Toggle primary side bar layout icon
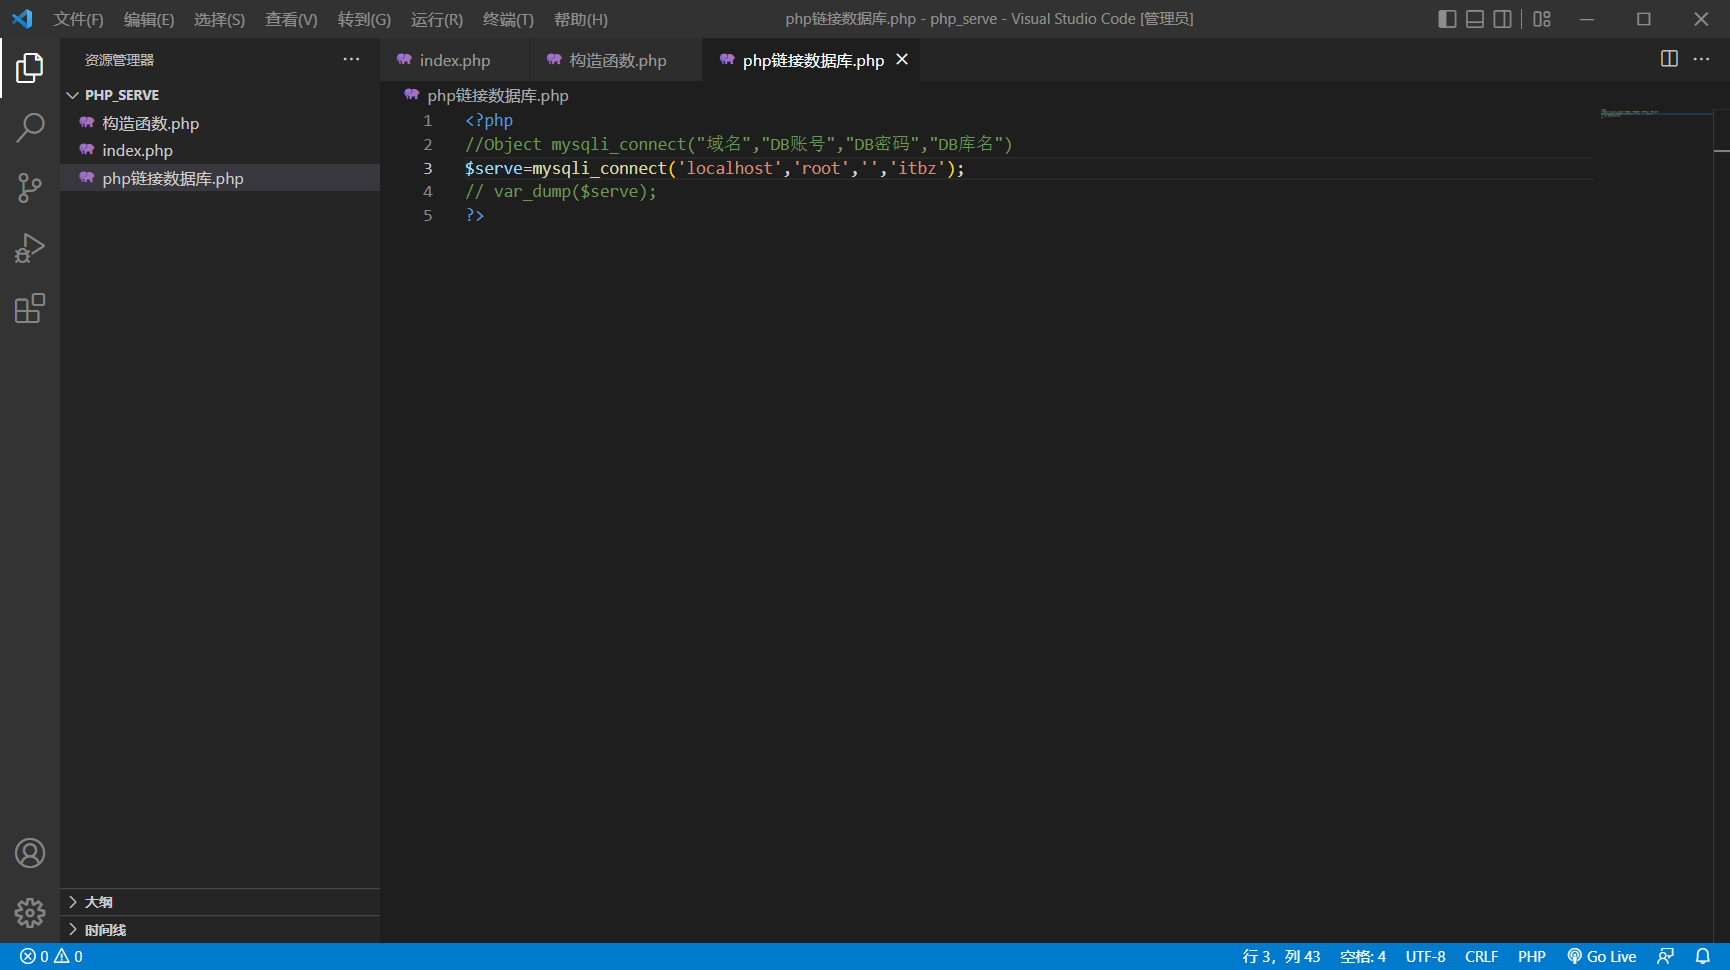Screen dimensions: 1730x970 click(1447, 19)
